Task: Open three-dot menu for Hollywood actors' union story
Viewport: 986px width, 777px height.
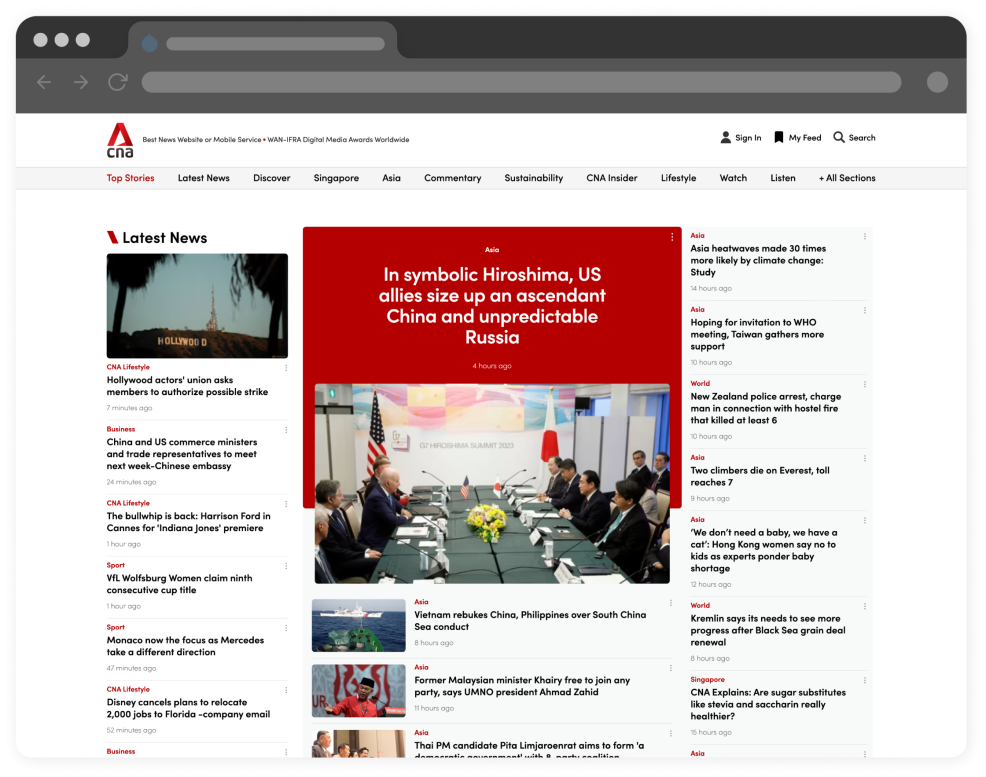Action: [x=286, y=368]
